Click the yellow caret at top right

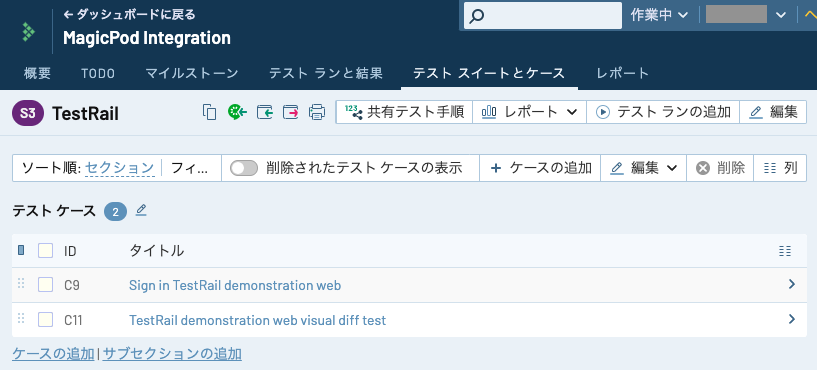[810, 15]
